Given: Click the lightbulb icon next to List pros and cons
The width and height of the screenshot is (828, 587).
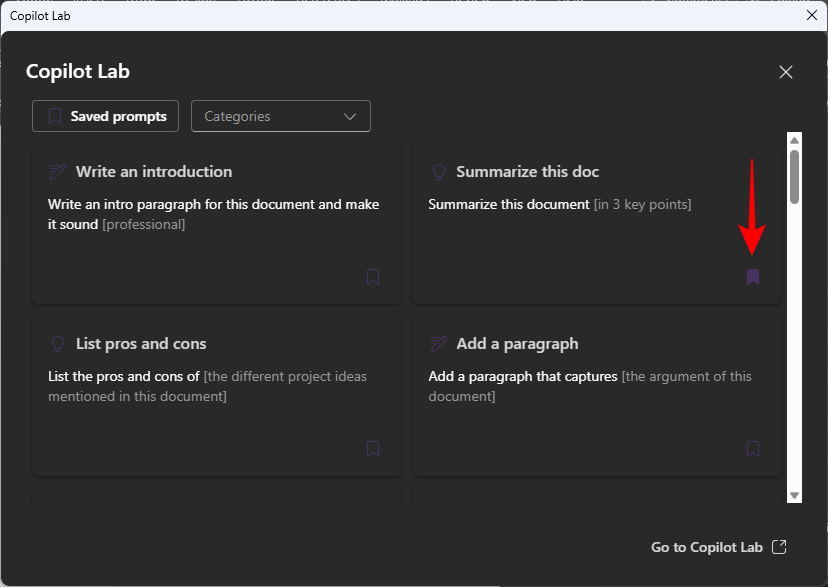Looking at the screenshot, I should click(x=58, y=344).
